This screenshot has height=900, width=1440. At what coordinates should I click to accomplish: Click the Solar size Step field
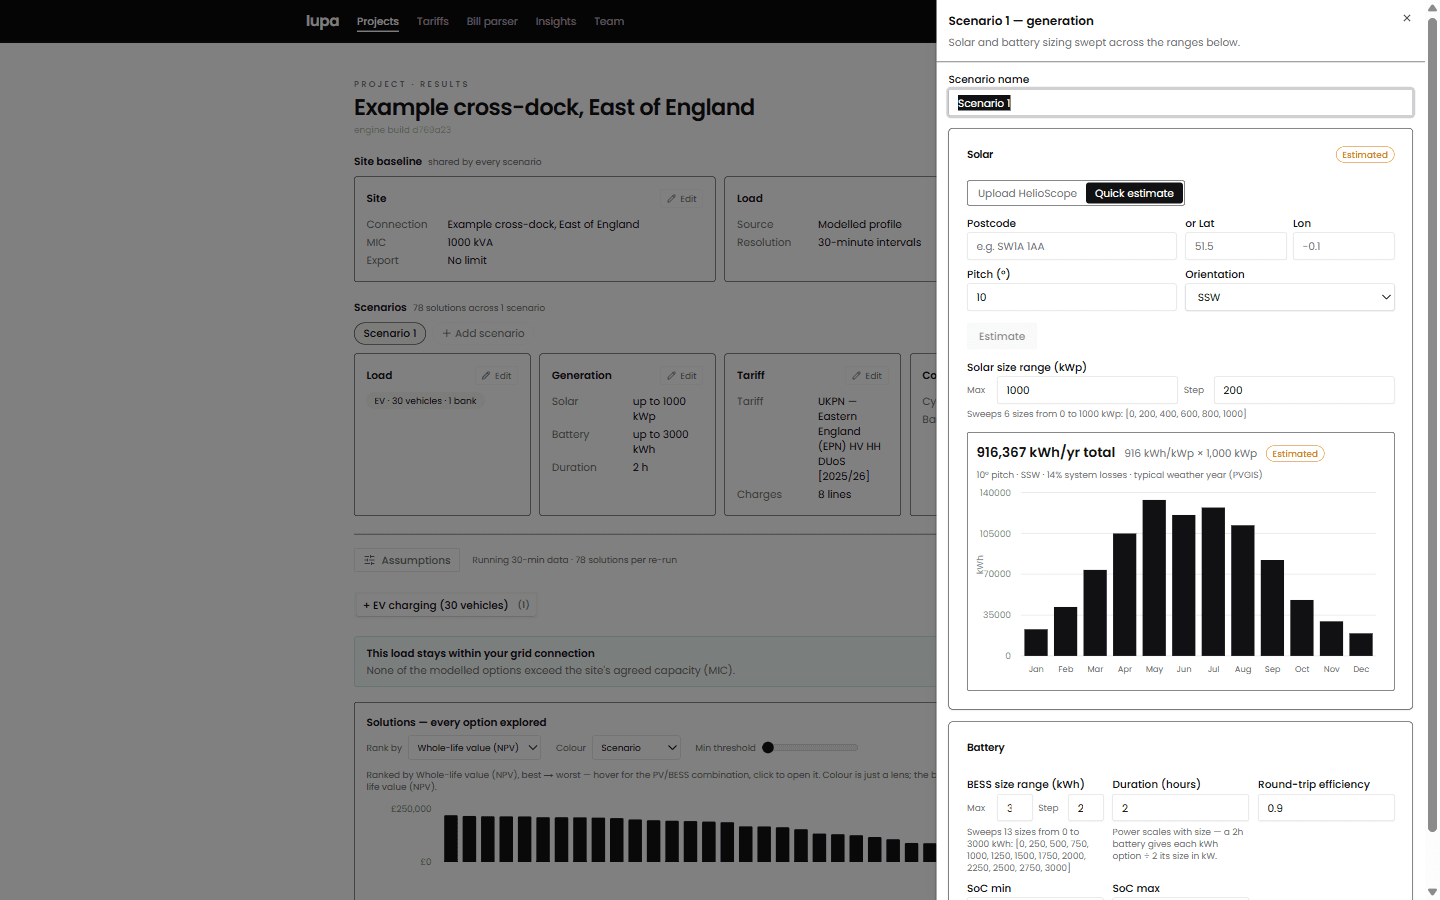1304,390
